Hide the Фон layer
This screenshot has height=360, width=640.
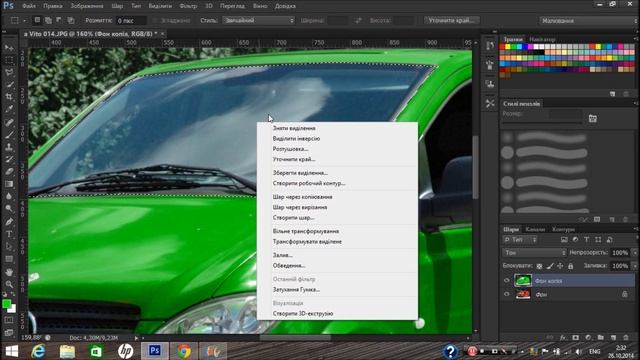click(507, 294)
